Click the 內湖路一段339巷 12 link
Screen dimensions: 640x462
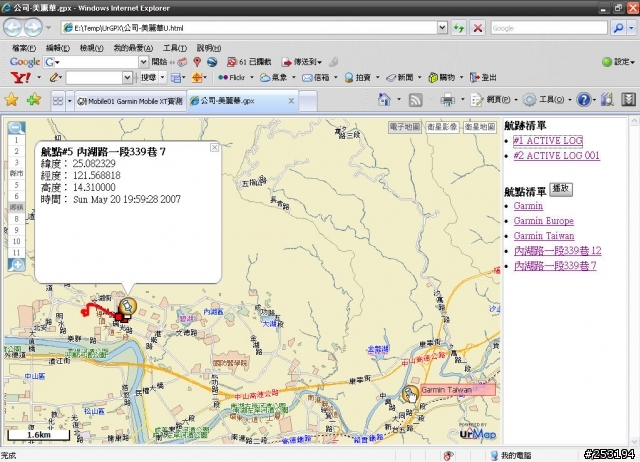click(x=558, y=251)
